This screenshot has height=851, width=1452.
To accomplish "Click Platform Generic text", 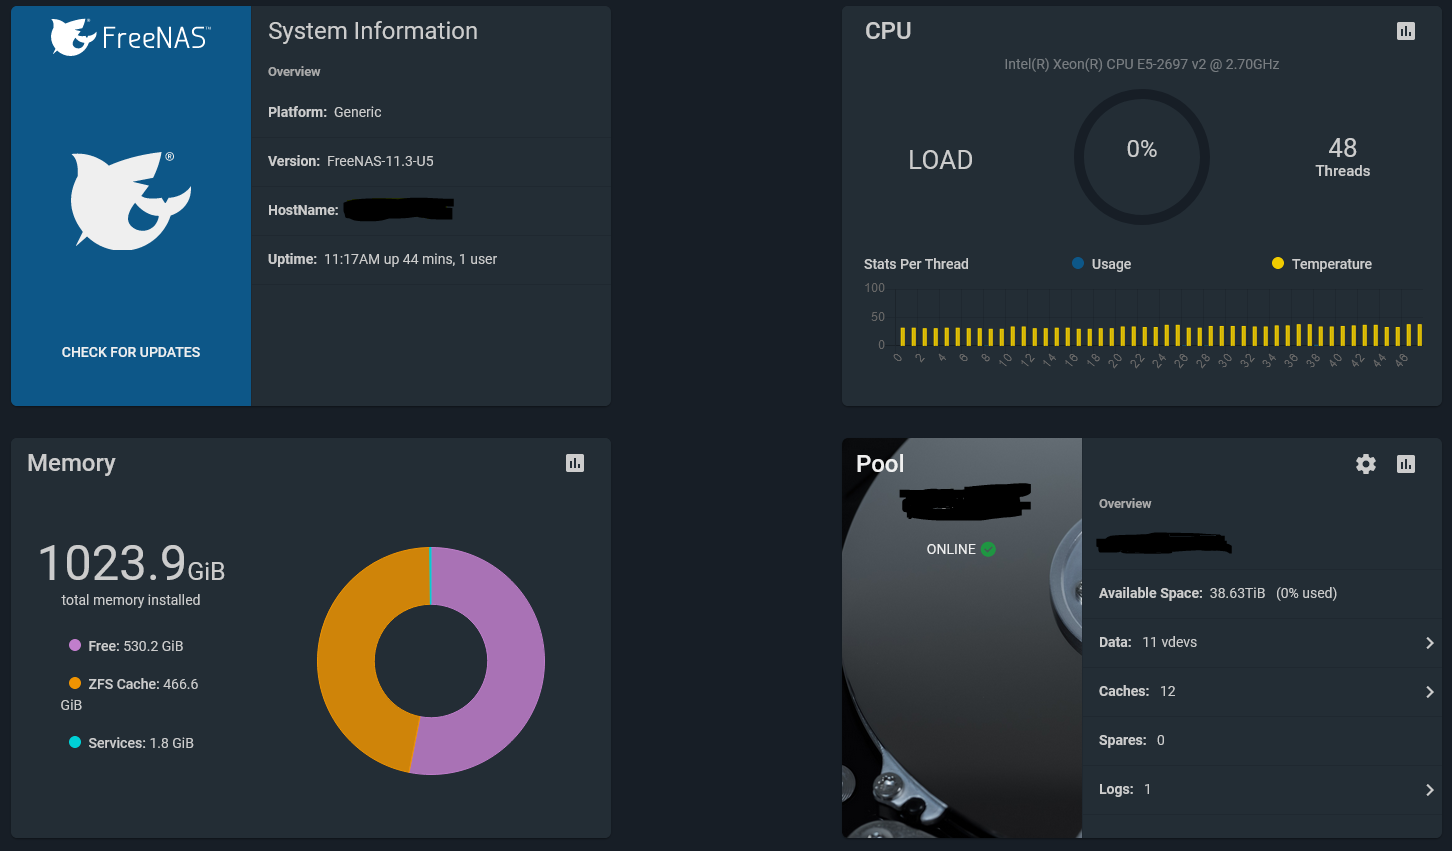I will tap(325, 112).
